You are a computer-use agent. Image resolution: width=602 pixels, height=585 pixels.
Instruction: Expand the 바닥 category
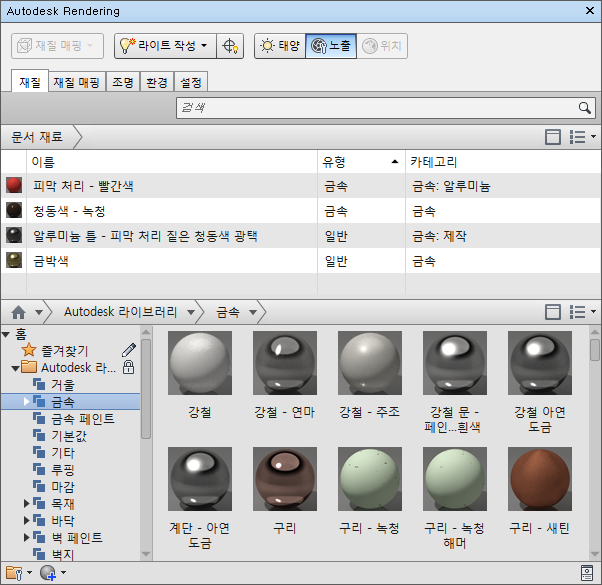point(26,520)
